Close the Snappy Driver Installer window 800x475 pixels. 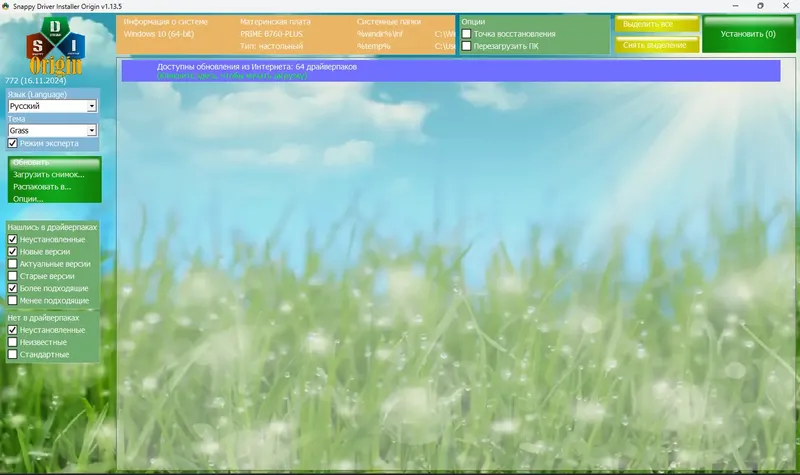(x=786, y=6)
